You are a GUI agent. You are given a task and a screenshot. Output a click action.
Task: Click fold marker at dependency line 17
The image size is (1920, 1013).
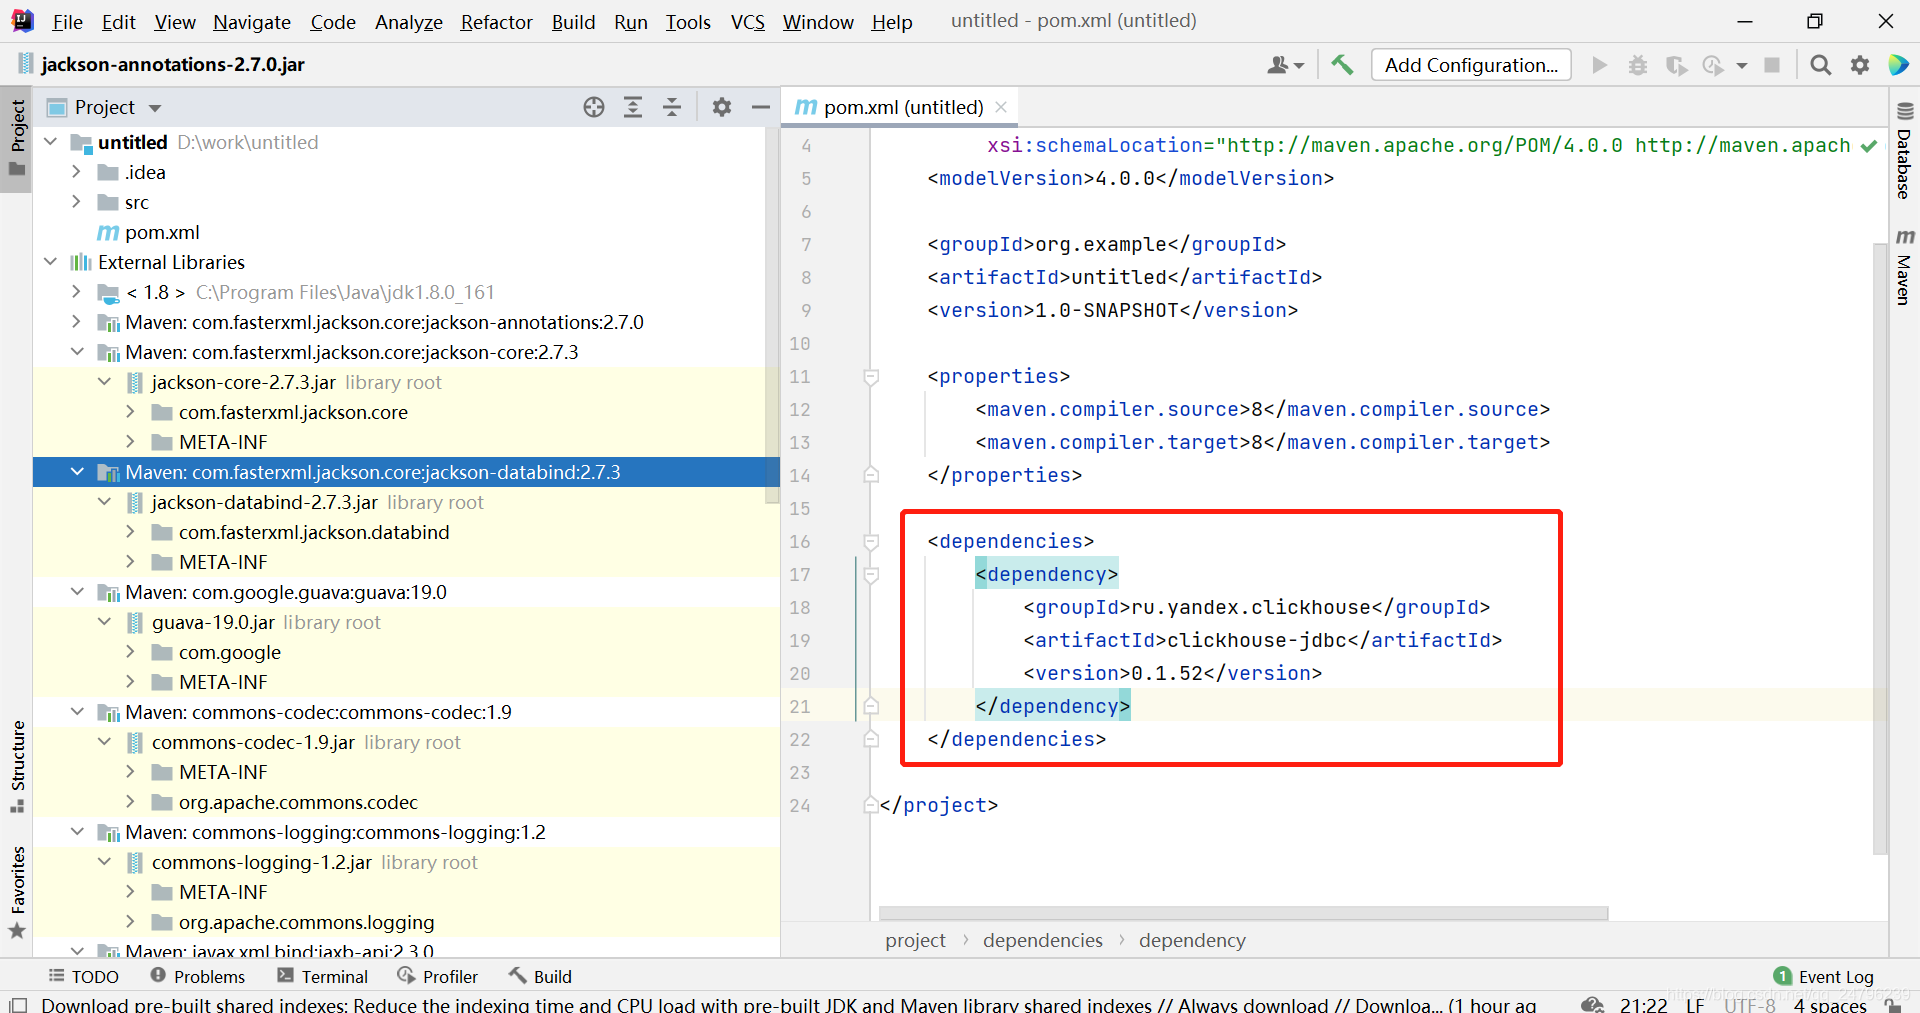pyautogui.click(x=871, y=575)
